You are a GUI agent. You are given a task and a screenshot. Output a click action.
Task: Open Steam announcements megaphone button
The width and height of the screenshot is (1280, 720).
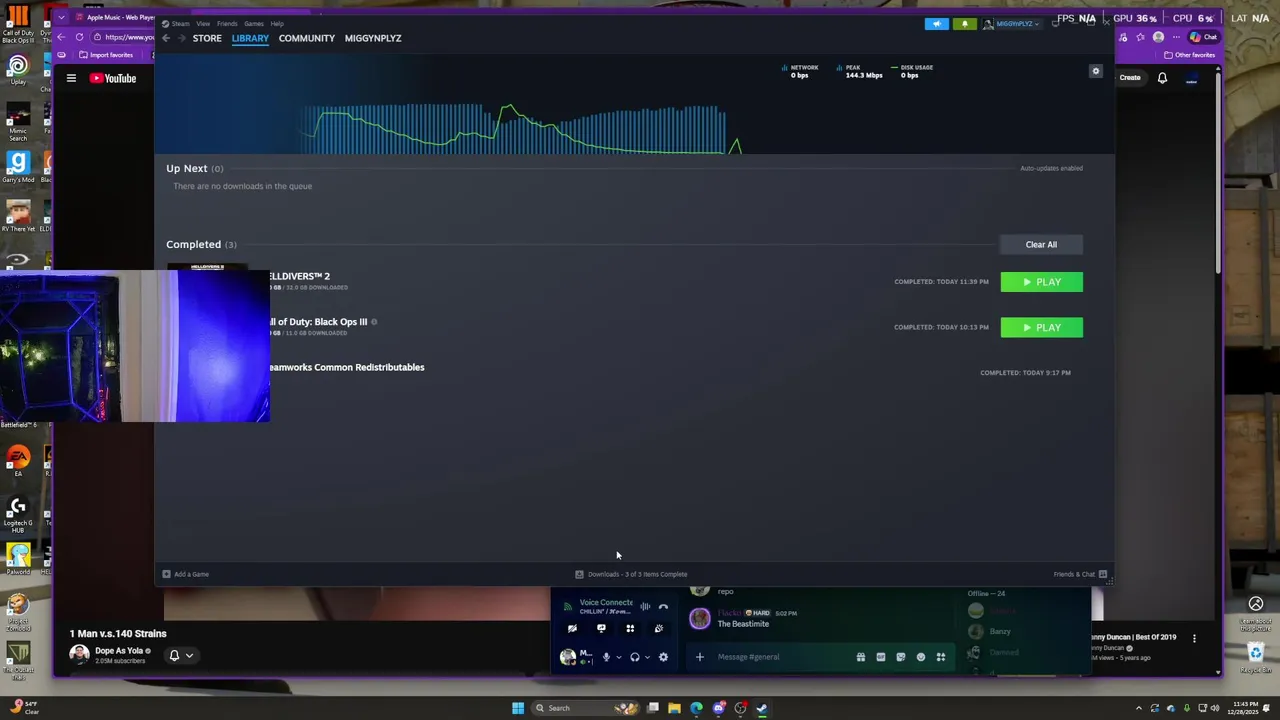936,24
